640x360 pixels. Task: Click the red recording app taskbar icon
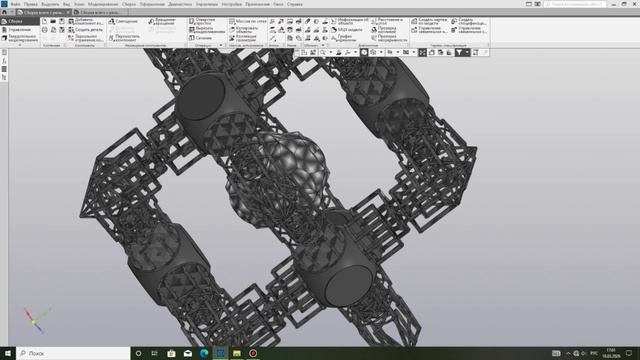(x=253, y=353)
